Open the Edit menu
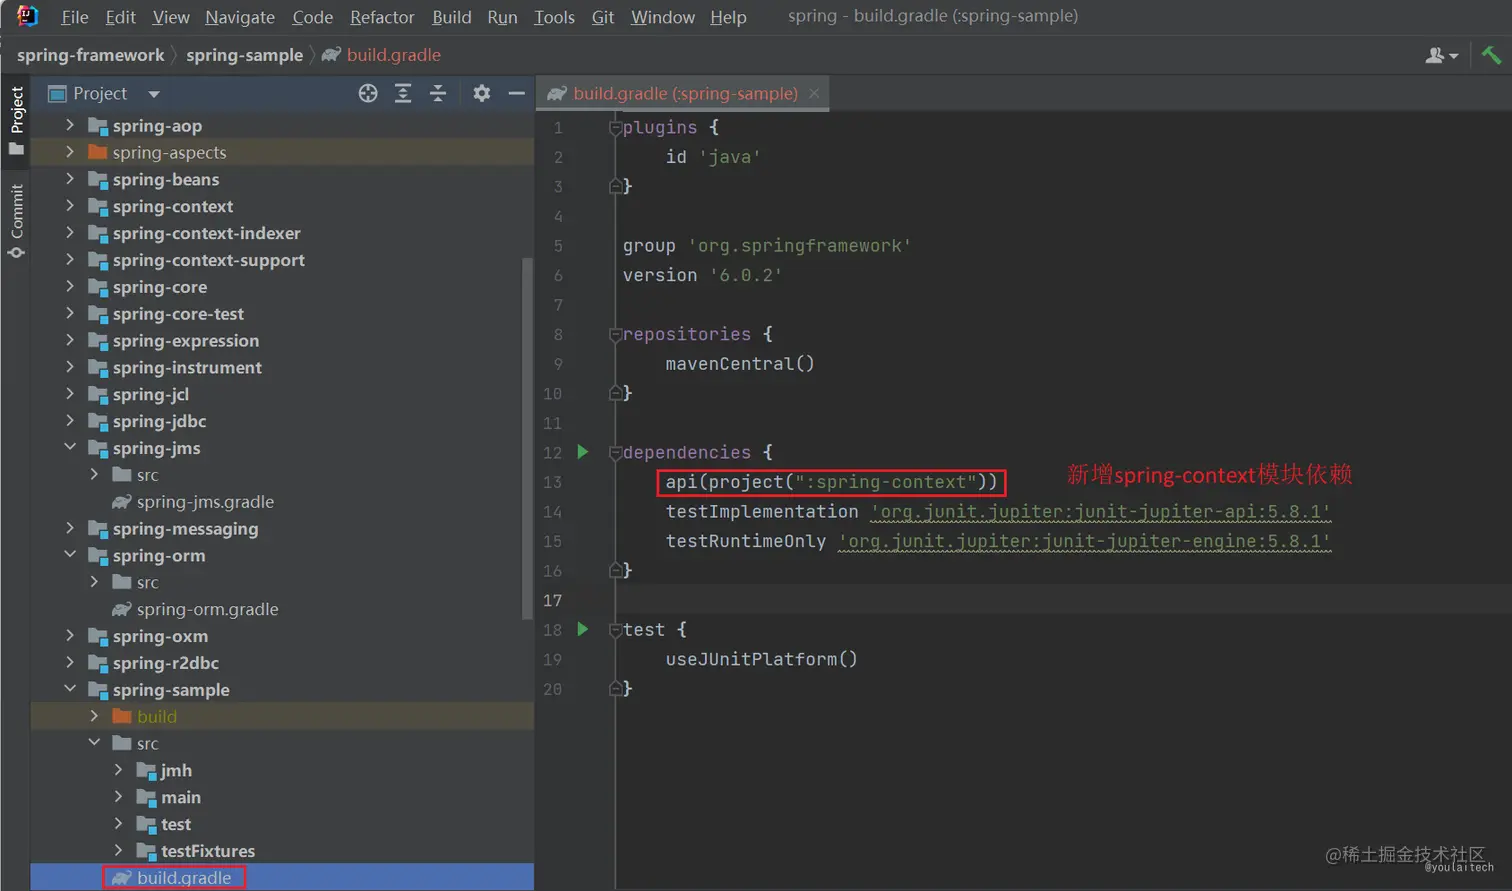The image size is (1512, 891). tap(120, 17)
